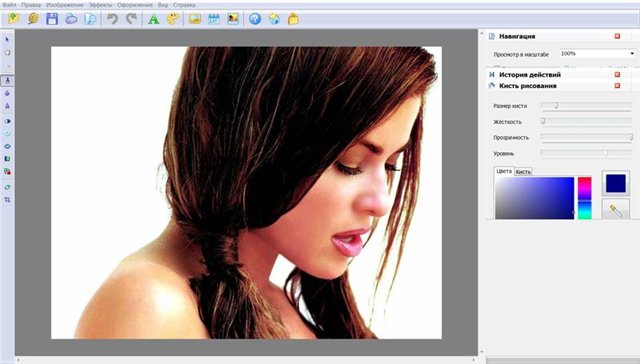
Task: Click the blue question mark help icon
Action: pyautogui.click(x=255, y=19)
